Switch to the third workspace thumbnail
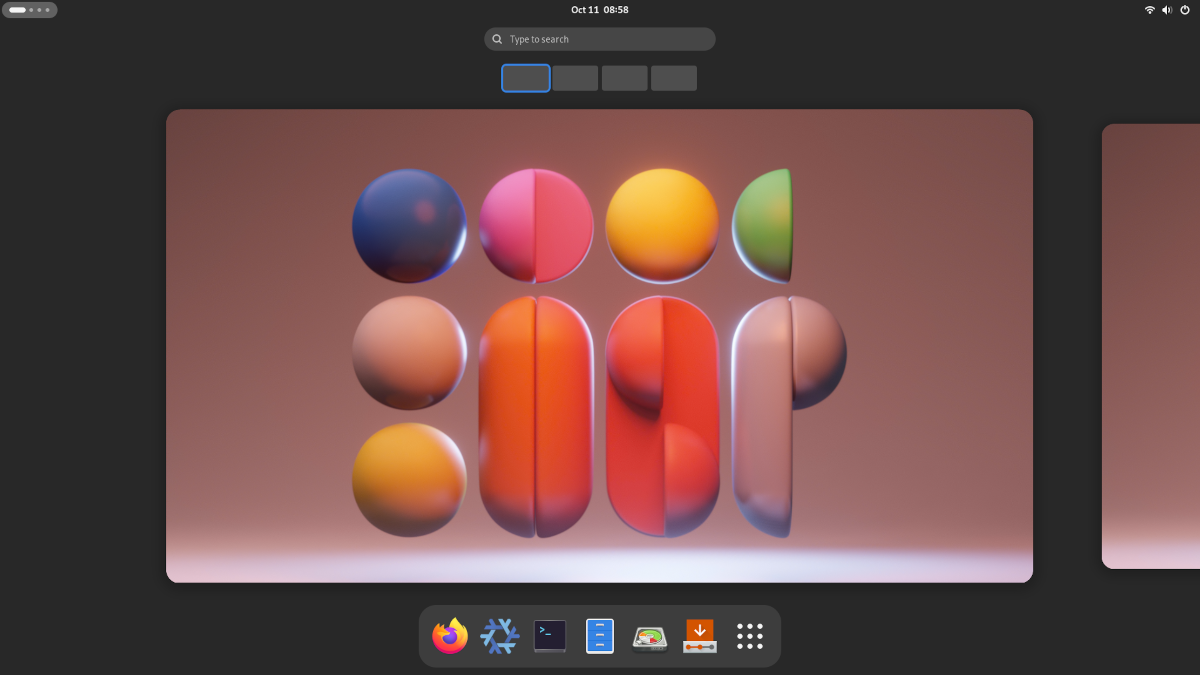The width and height of the screenshot is (1200, 675). click(625, 78)
